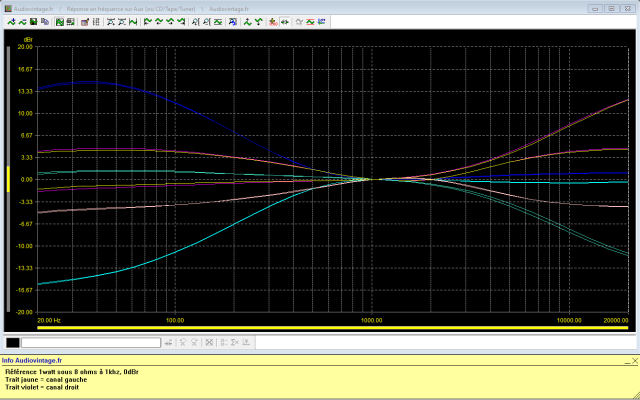This screenshot has width=640, height=400.
Task: Close the Info Audiovintage.fr panel
Action: tap(635, 361)
